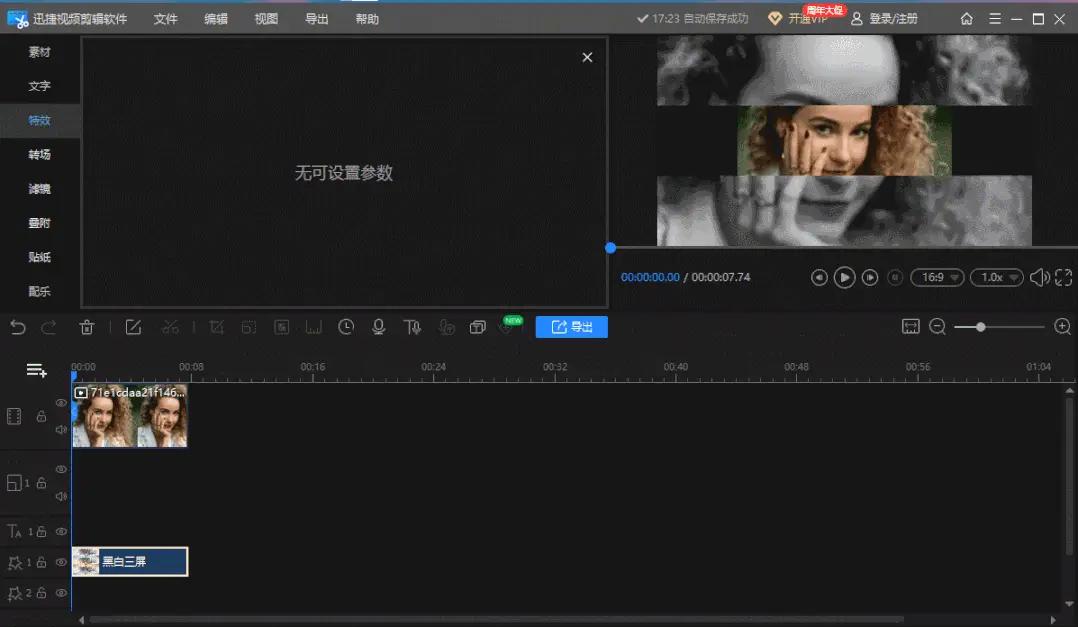Delete clip using the trash icon
This screenshot has width=1078, height=627.
(88, 326)
